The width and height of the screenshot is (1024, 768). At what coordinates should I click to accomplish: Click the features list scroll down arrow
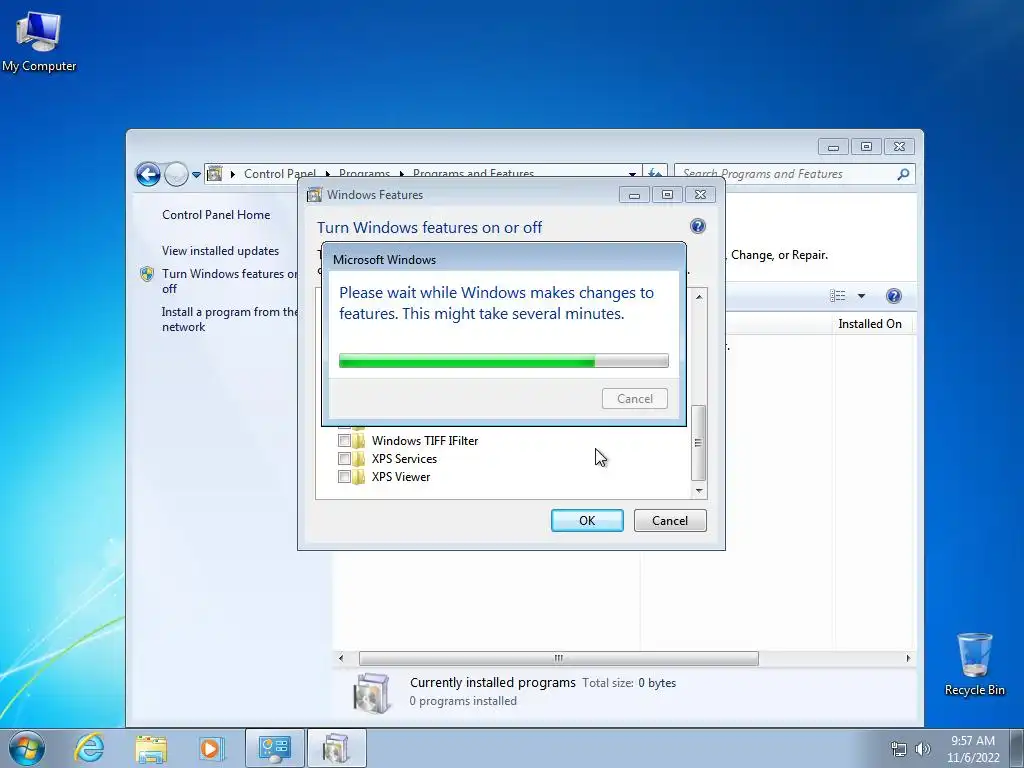click(x=699, y=490)
